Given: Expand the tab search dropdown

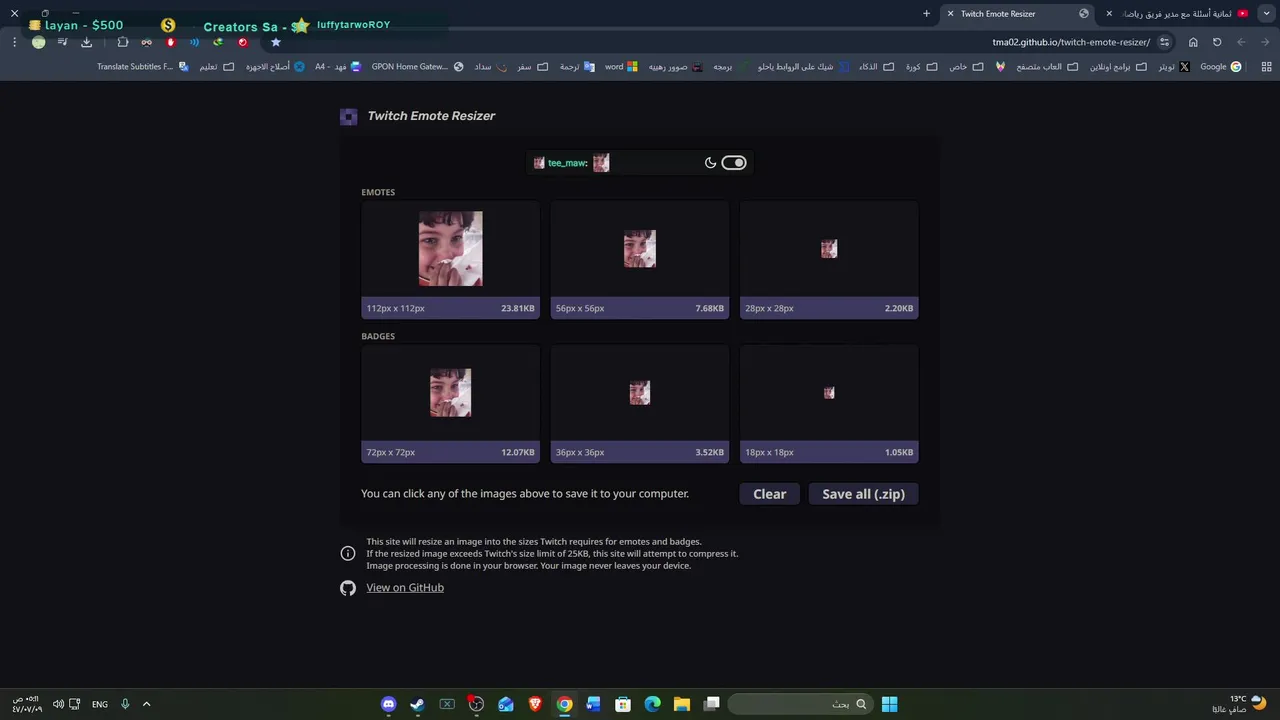Looking at the screenshot, I should (x=1266, y=14).
